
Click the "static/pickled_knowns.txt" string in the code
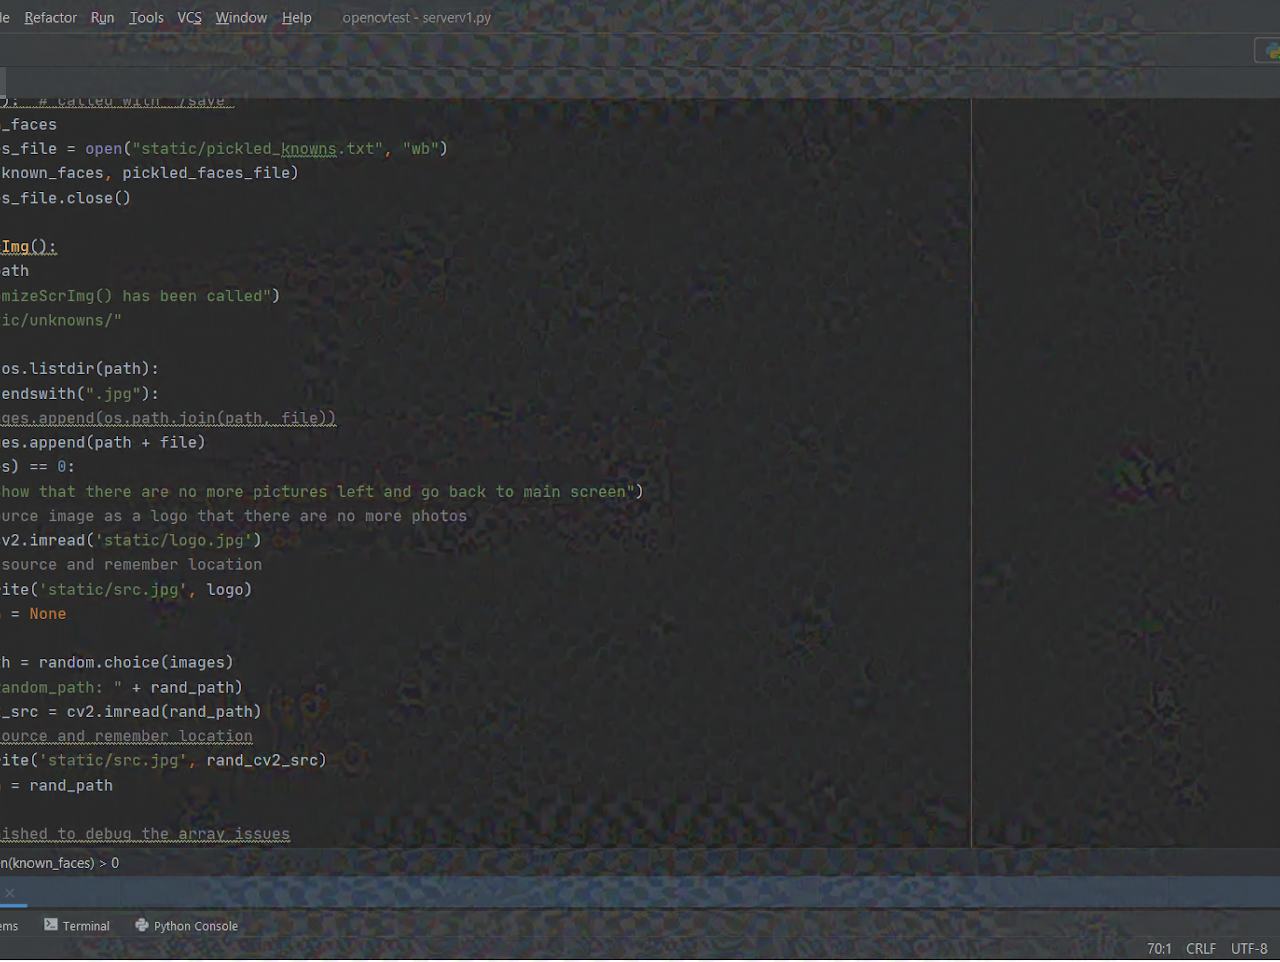click(258, 149)
